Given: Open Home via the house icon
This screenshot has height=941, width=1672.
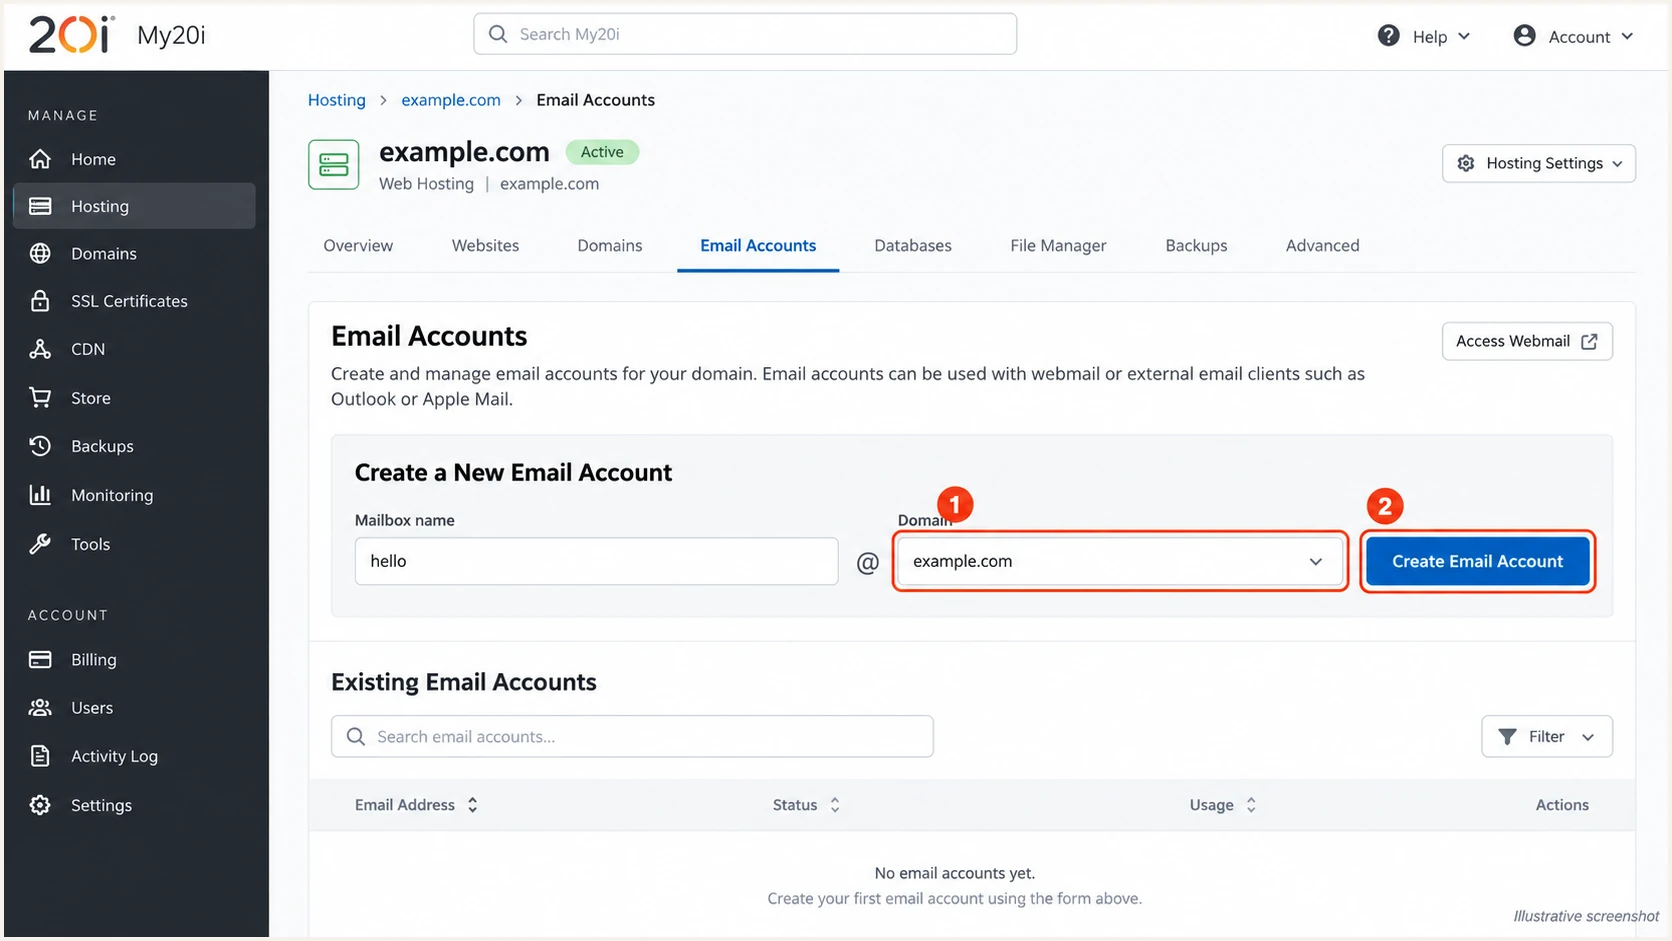Looking at the screenshot, I should tap(40, 159).
